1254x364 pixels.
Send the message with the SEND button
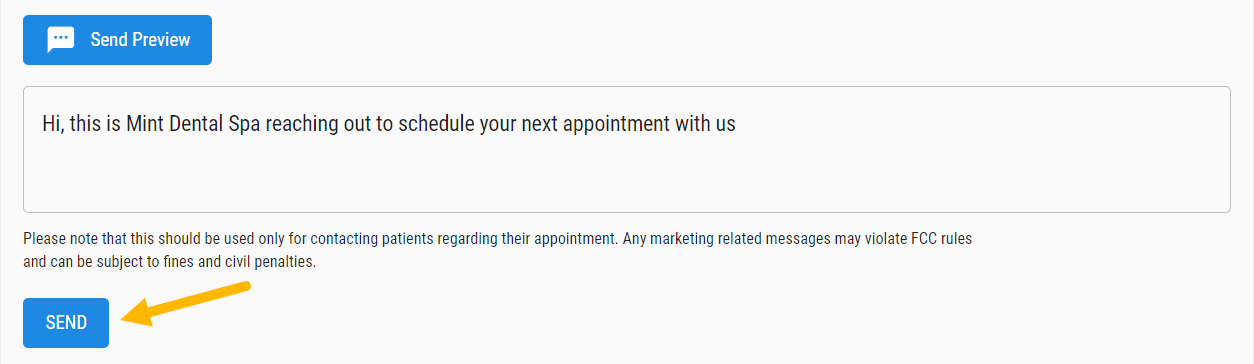(66, 322)
